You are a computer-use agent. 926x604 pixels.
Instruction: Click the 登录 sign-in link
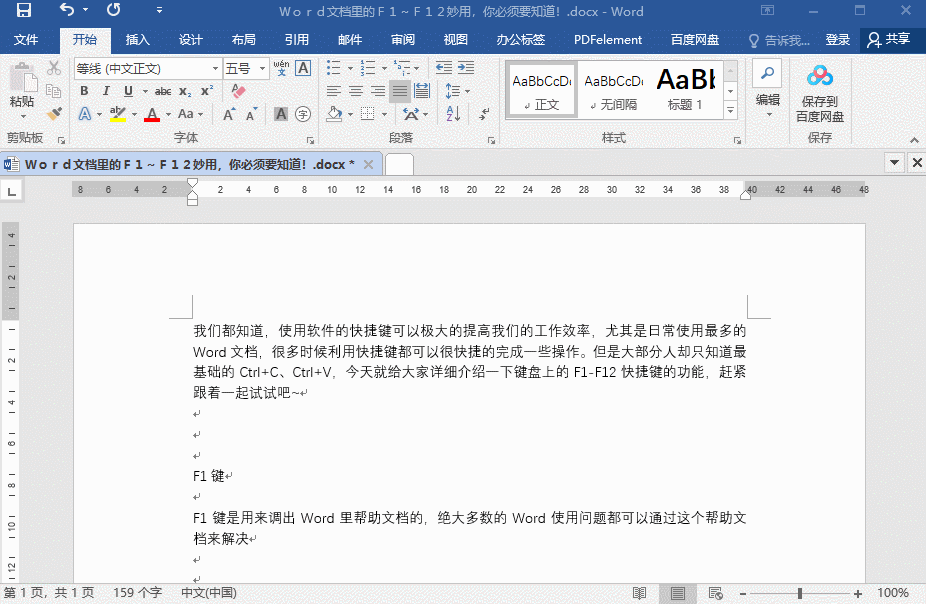pyautogui.click(x=837, y=40)
